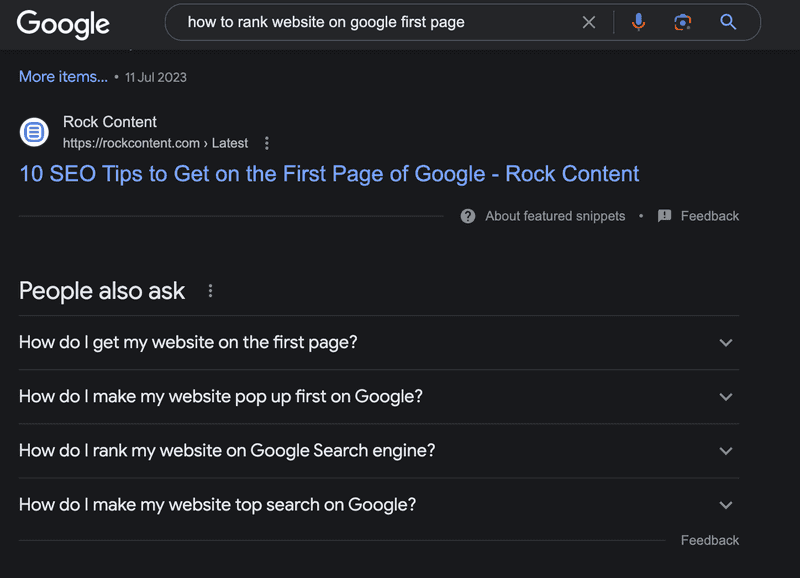Click Feedback below the People also ask list
This screenshot has width=800, height=578.
(x=710, y=541)
